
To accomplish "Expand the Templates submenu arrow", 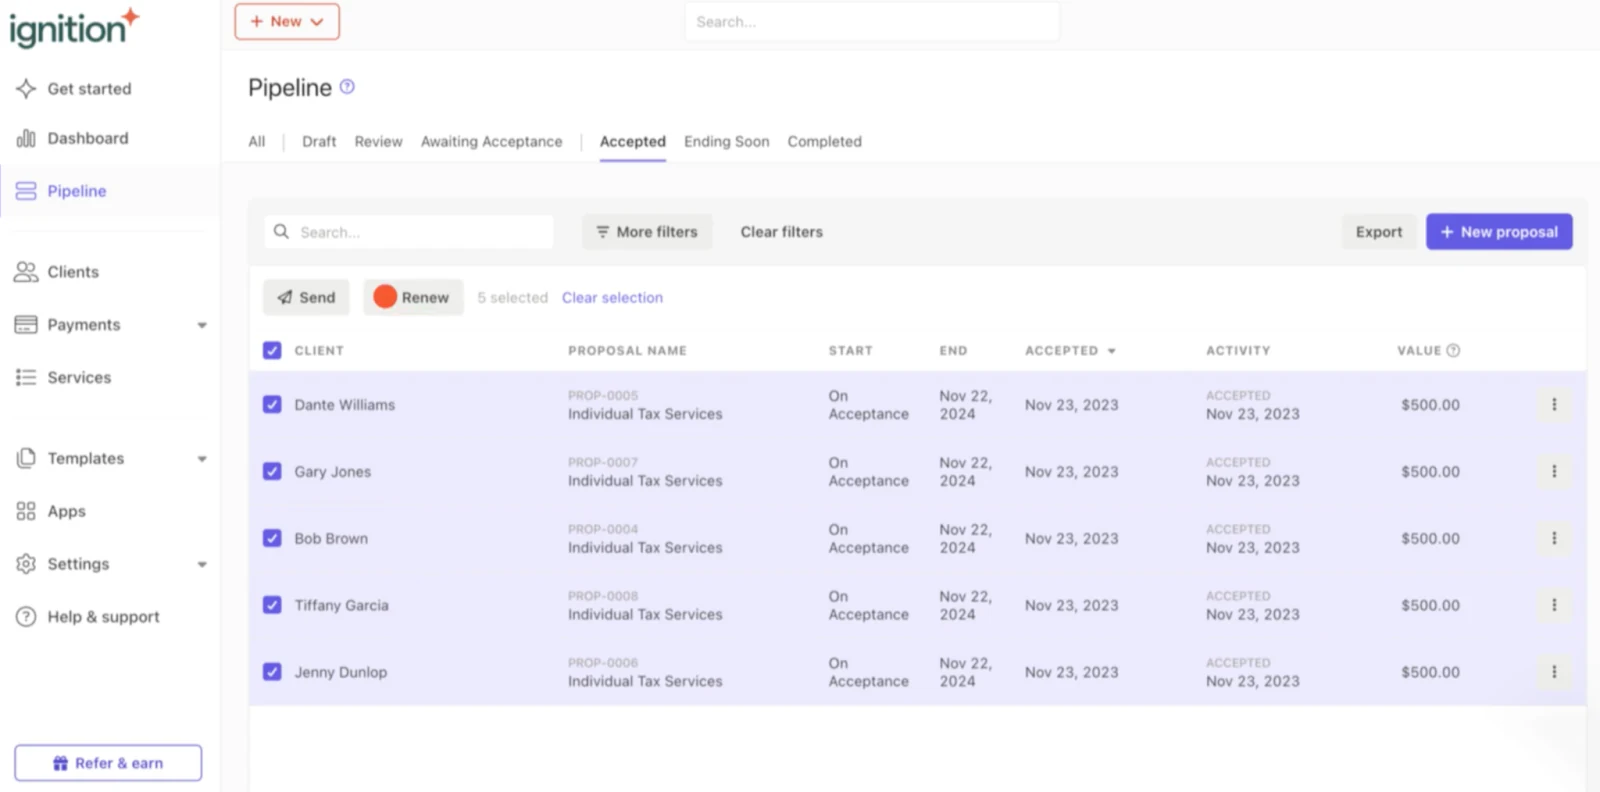I will pyautogui.click(x=202, y=459).
